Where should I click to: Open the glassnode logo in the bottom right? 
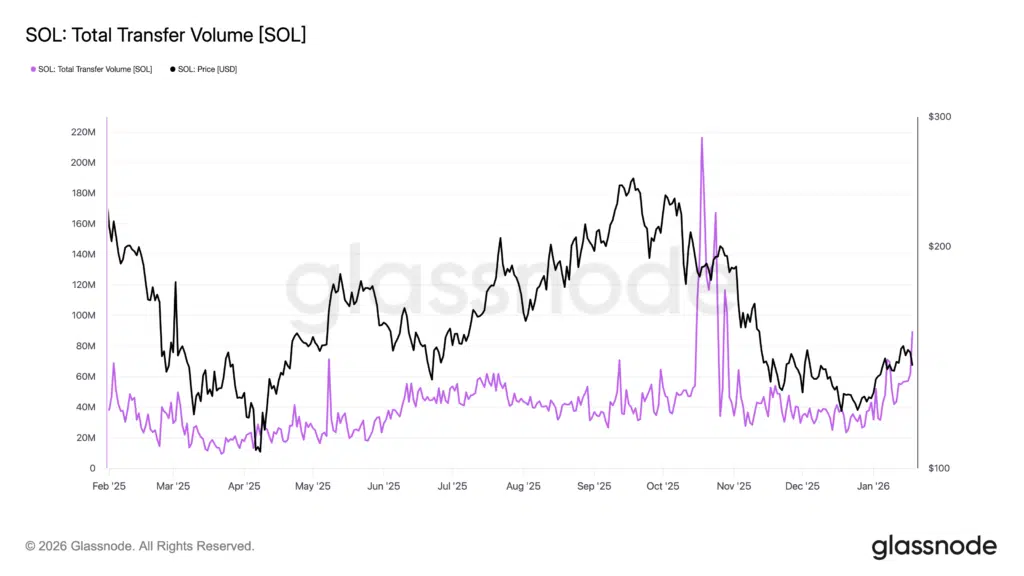933,546
